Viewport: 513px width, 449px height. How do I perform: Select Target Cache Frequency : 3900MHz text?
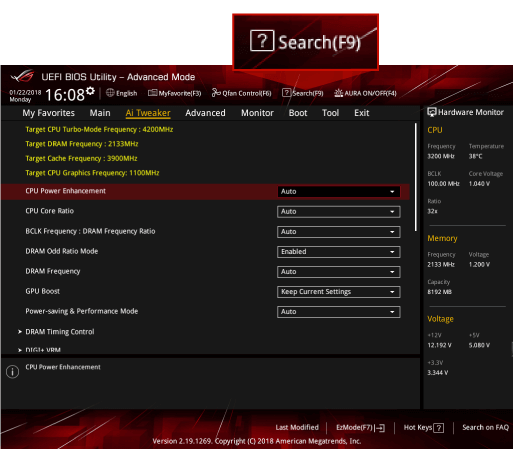click(x=81, y=158)
